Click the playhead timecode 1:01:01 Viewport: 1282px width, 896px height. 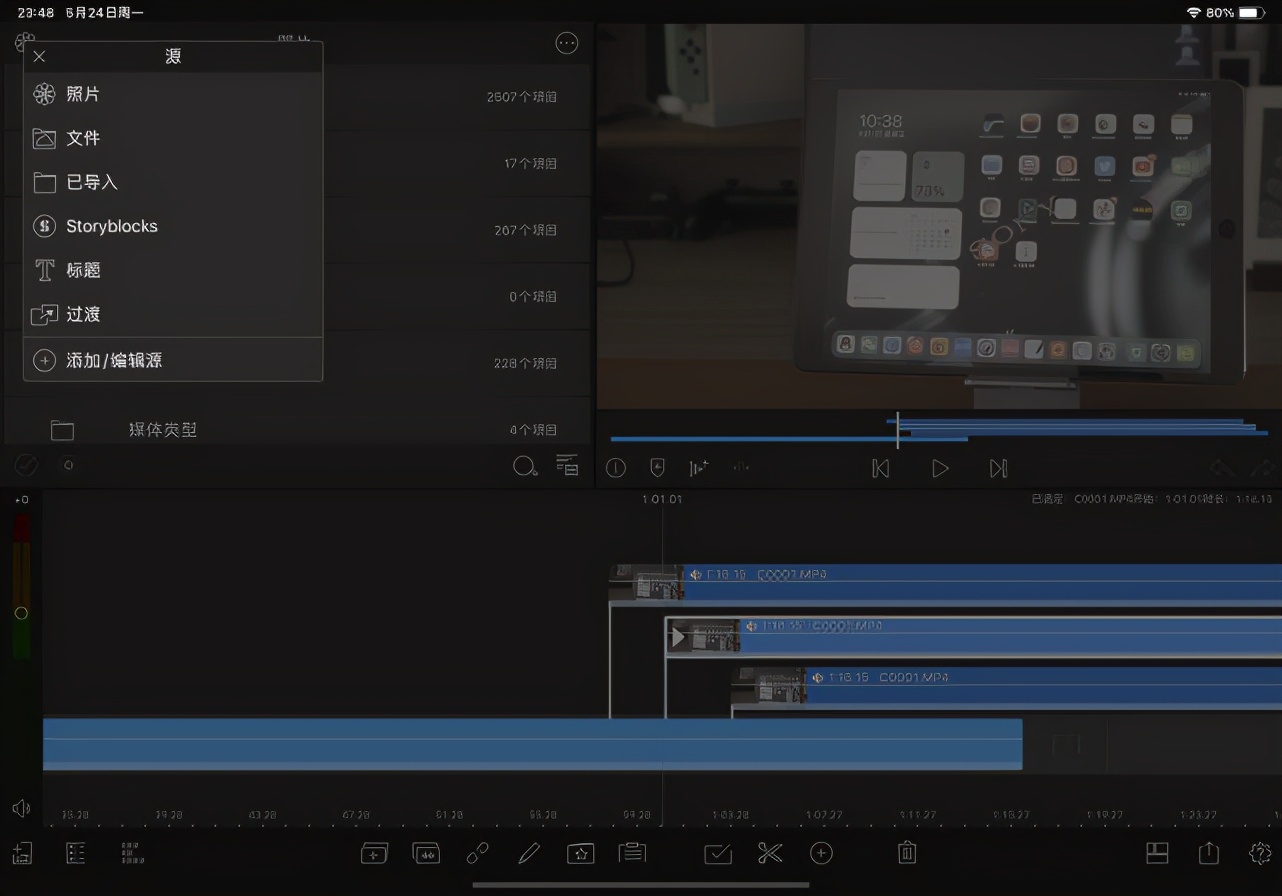(662, 499)
